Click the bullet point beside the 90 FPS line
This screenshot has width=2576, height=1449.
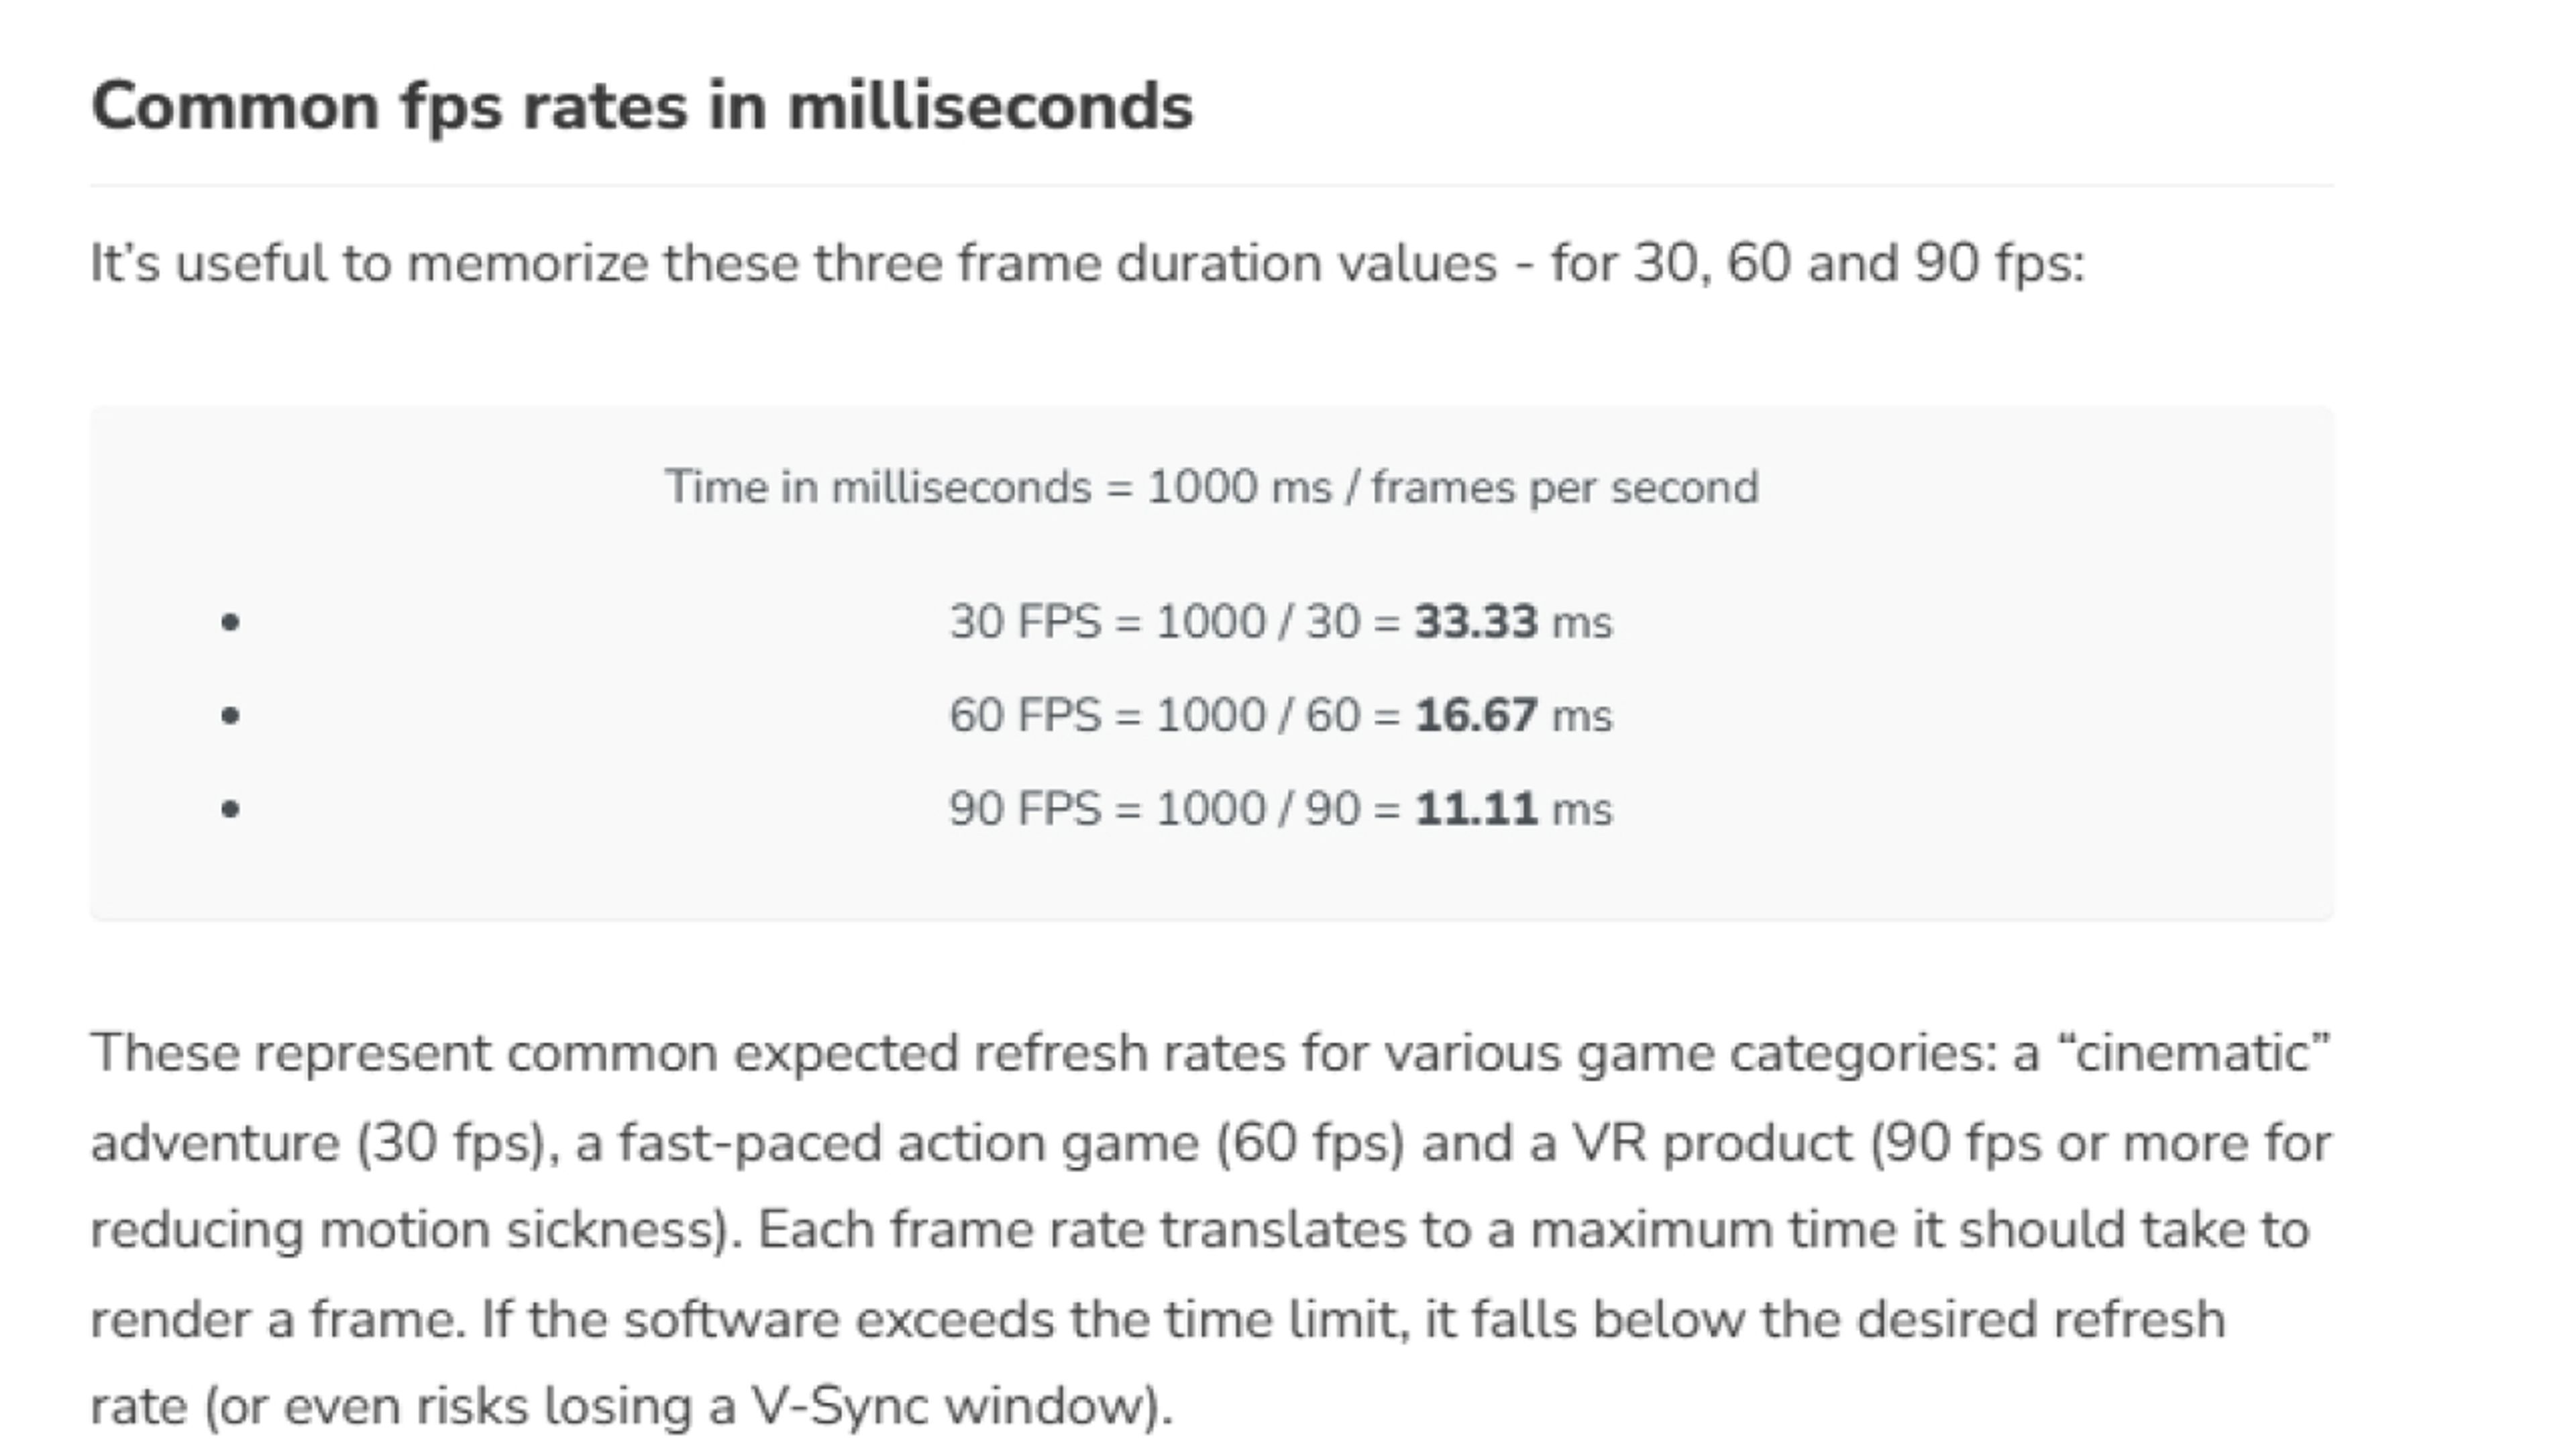click(x=230, y=809)
